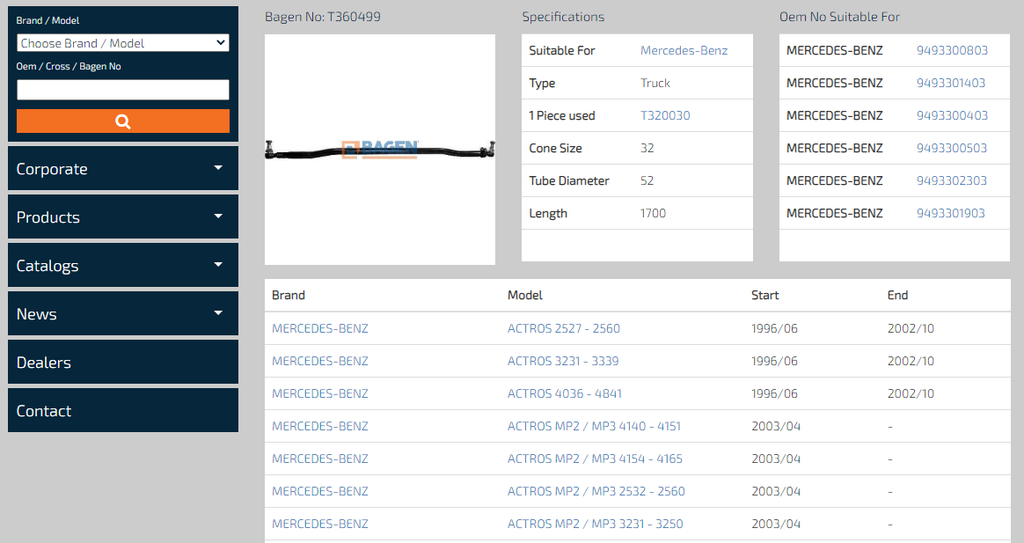This screenshot has width=1024, height=543.
Task: Click ACTROS MP2 / MP3 3231 - 3250
Action: coord(595,524)
